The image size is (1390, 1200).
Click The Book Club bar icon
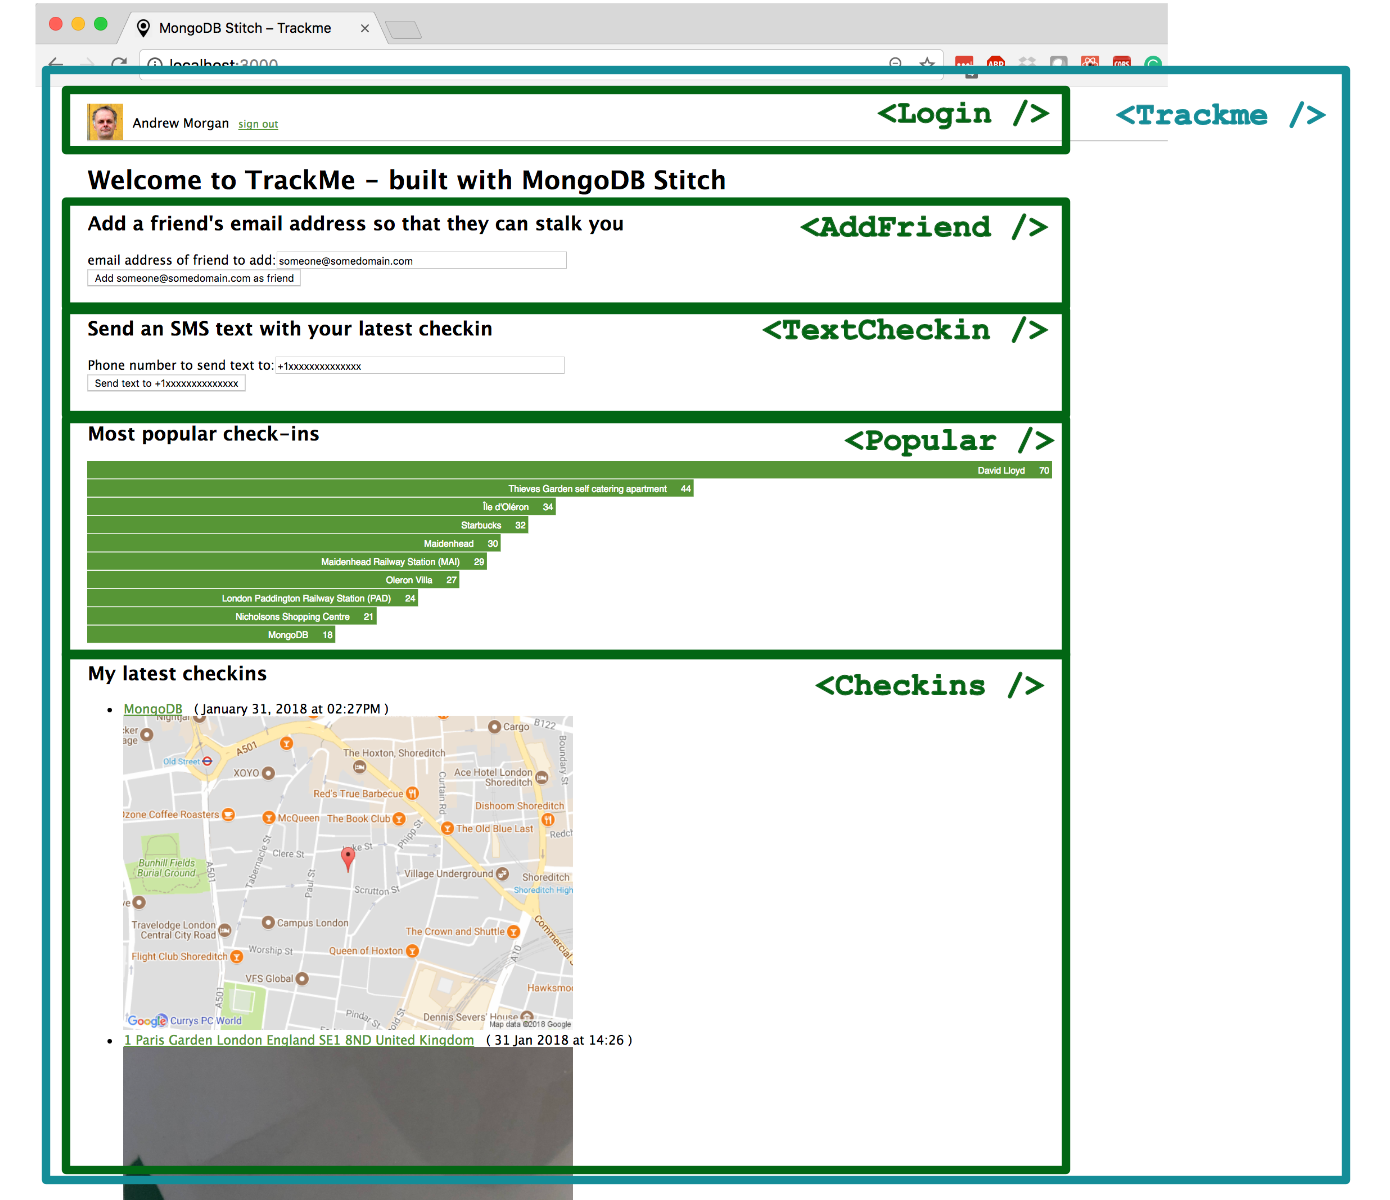coord(399,818)
